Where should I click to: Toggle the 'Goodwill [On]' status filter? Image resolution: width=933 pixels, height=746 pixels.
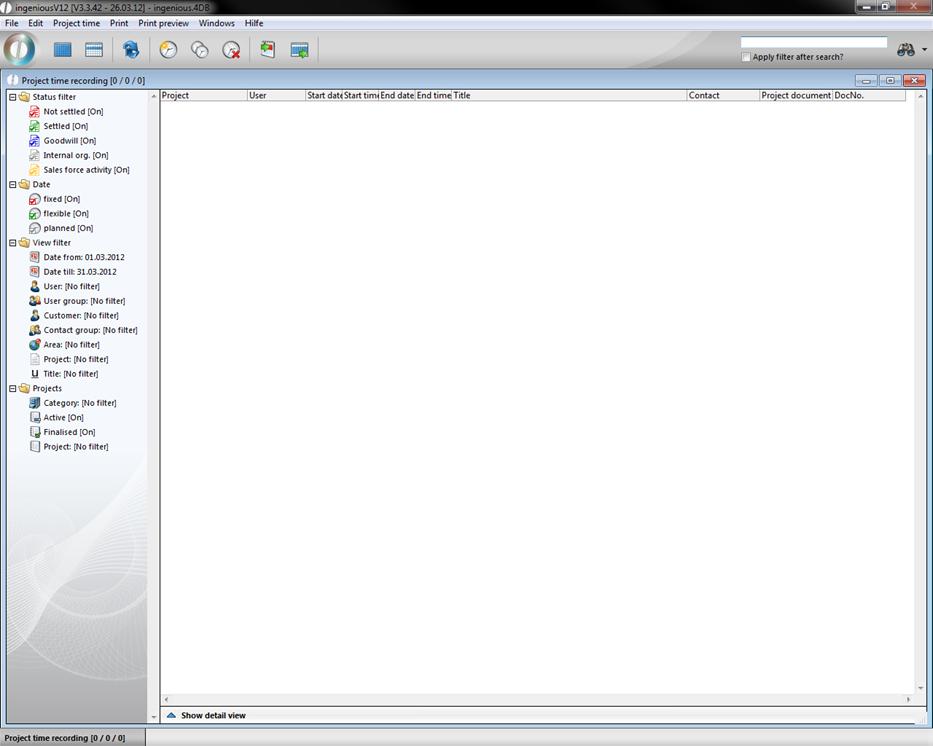(69, 141)
